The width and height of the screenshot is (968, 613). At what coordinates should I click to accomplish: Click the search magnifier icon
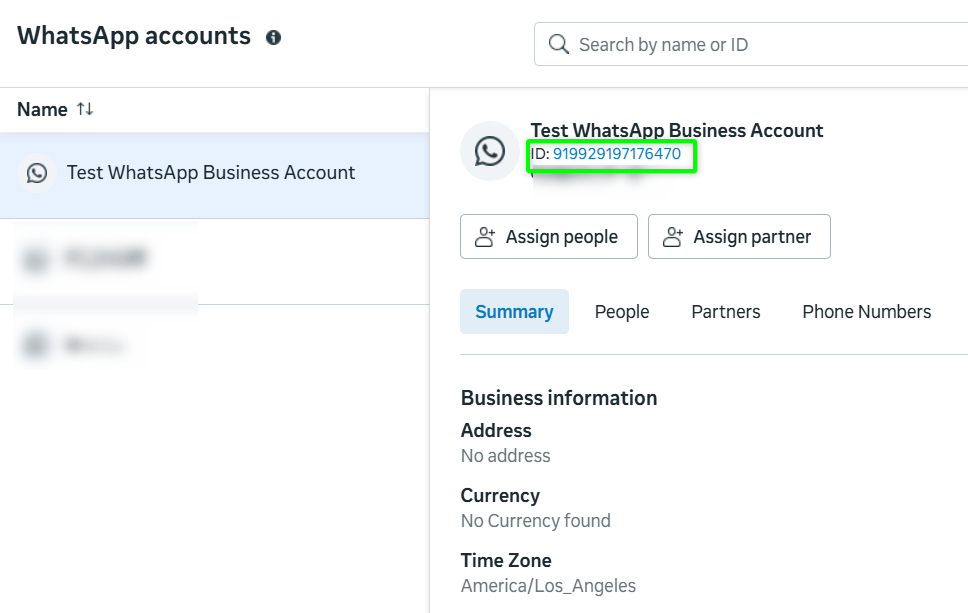558,45
